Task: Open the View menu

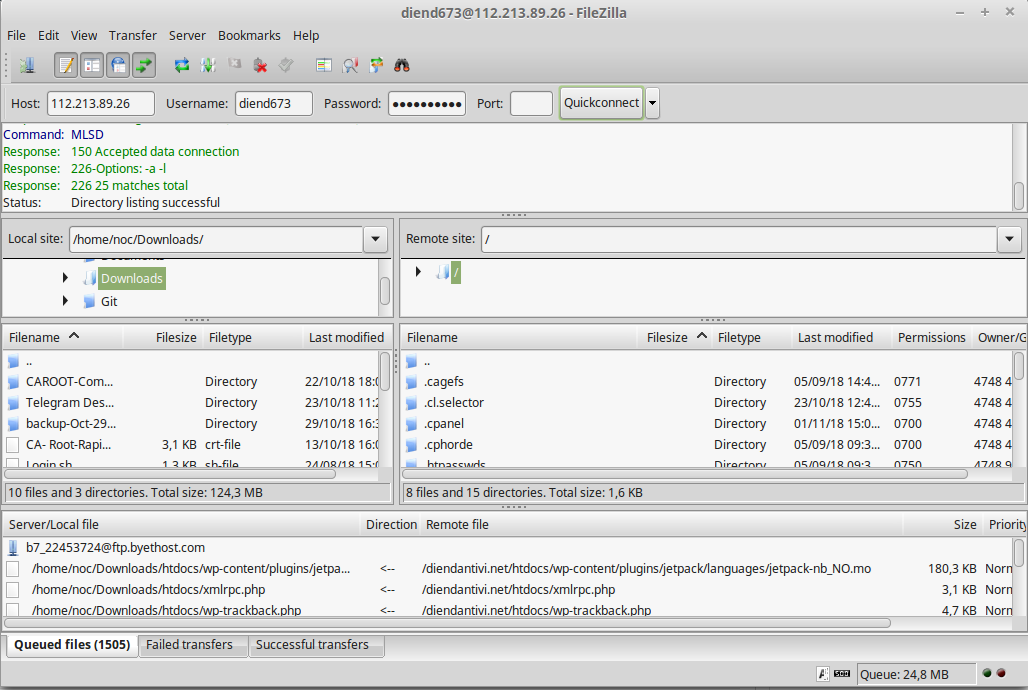Action: coord(84,35)
